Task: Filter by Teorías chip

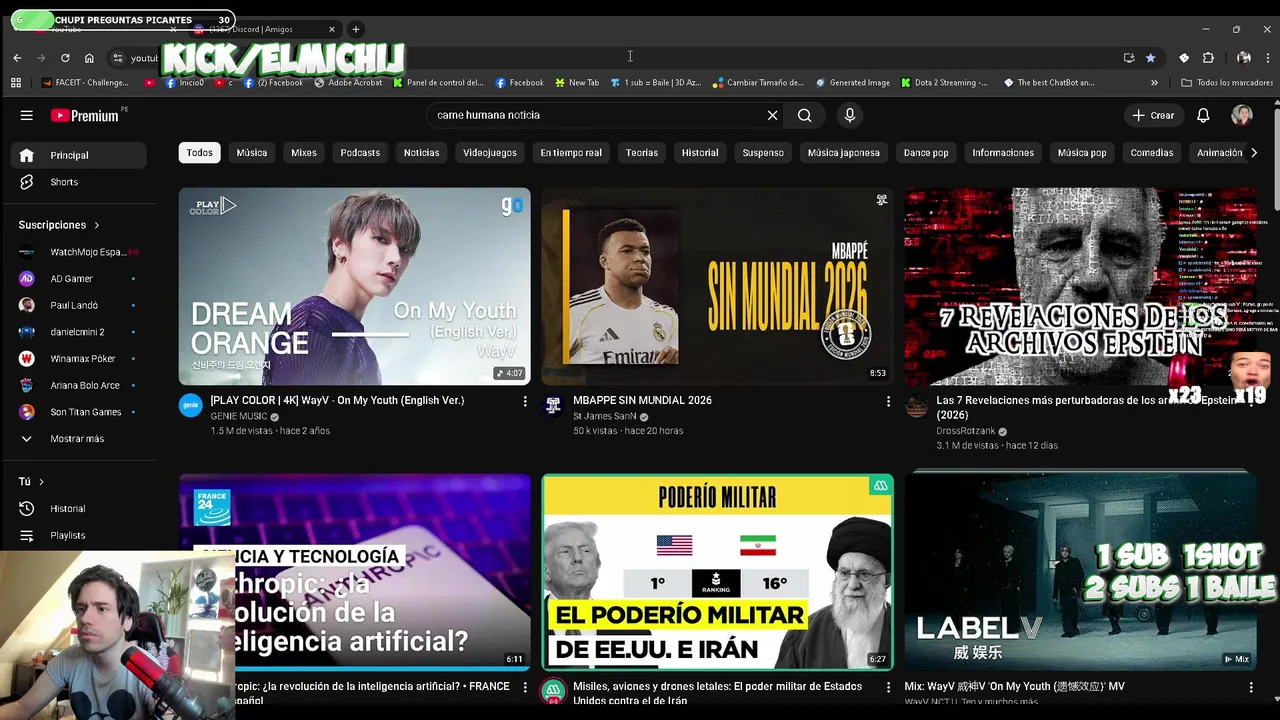Action: [x=642, y=153]
